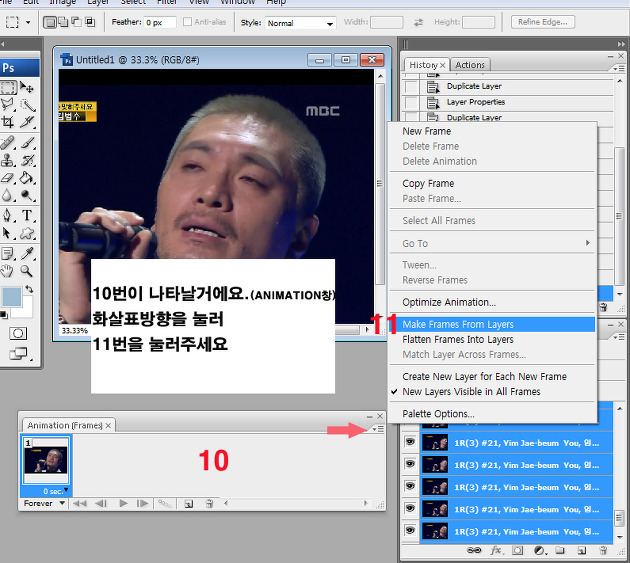630x563 pixels.
Task: Select the Custom Shape tool
Action: click(x=27, y=233)
